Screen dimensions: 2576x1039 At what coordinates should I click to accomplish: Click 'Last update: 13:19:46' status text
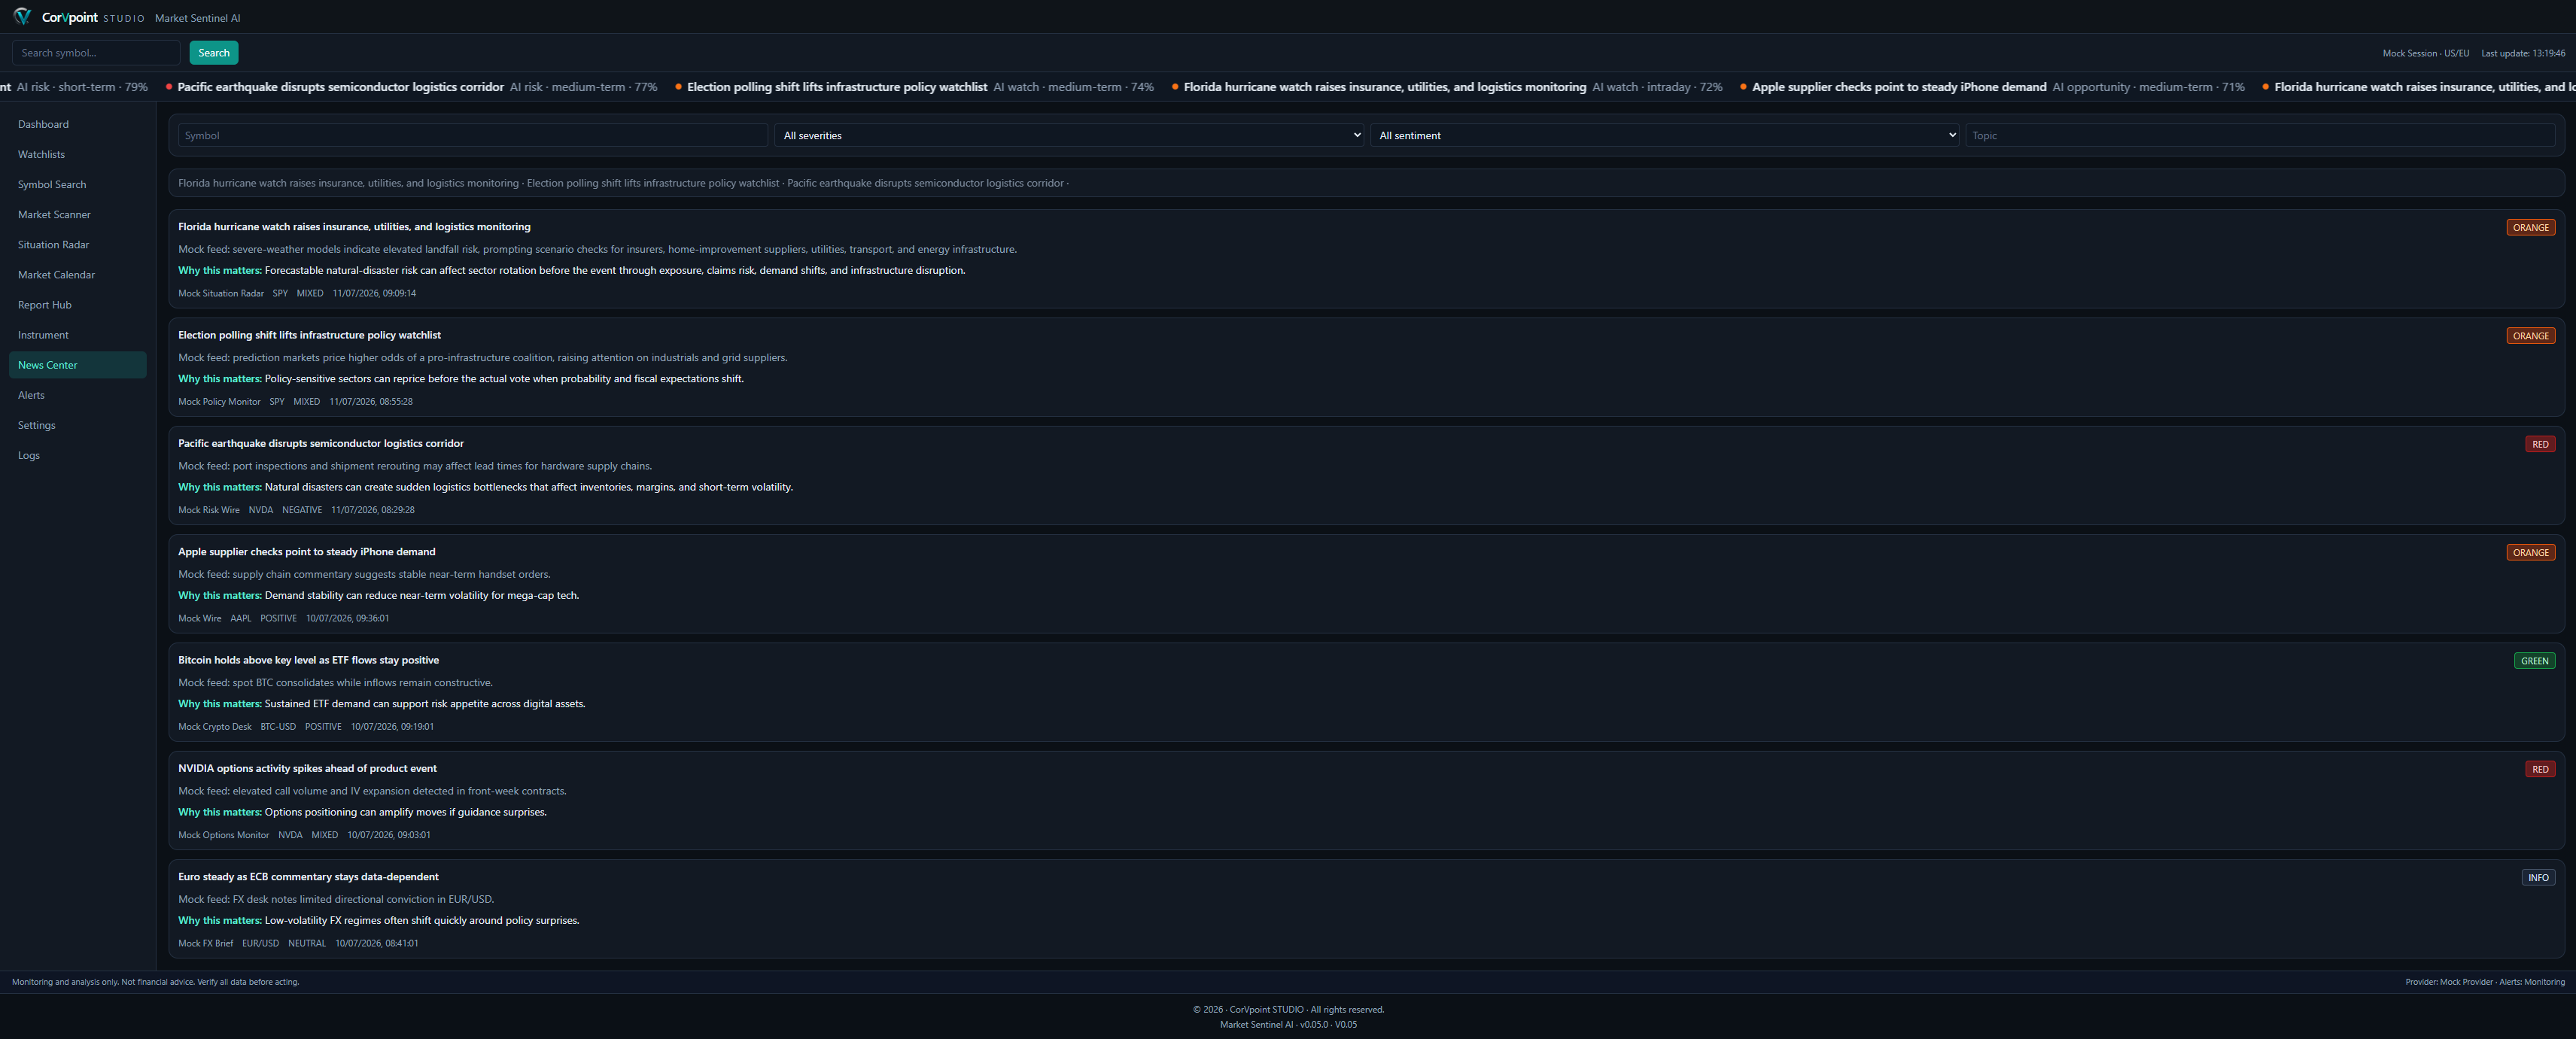(x=2522, y=53)
